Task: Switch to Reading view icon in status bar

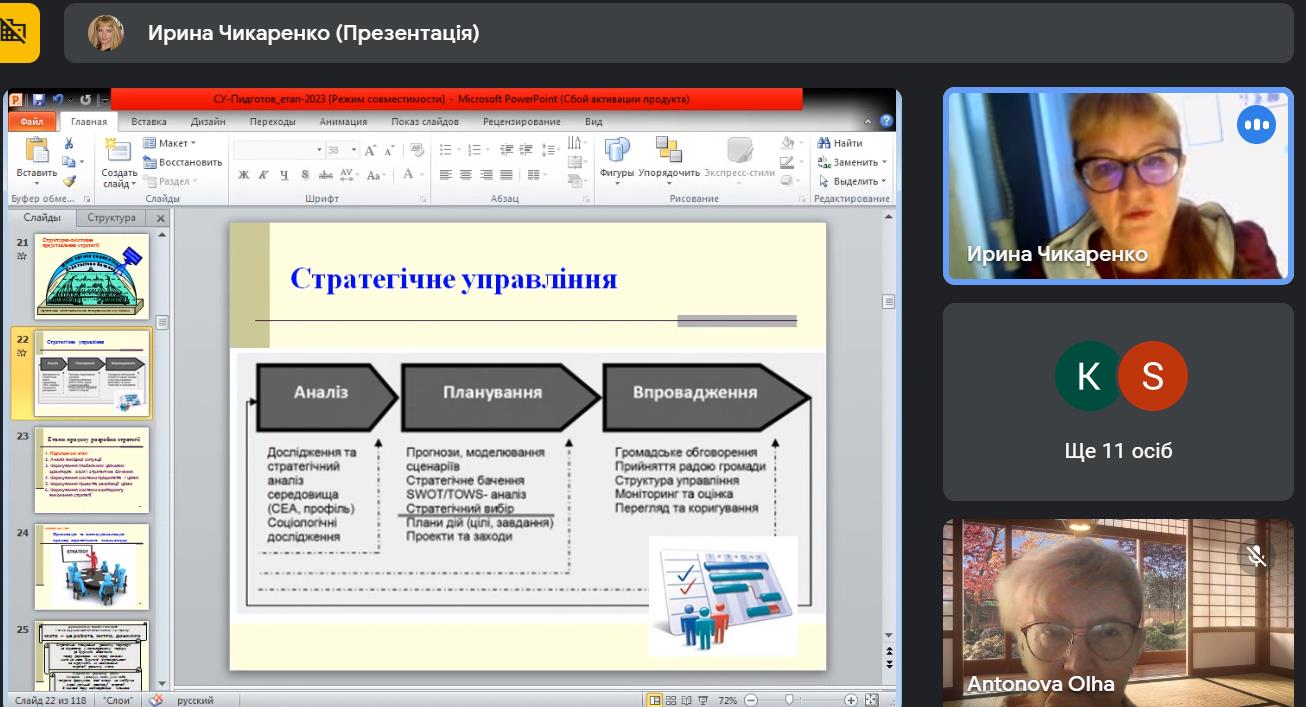Action: 689,700
